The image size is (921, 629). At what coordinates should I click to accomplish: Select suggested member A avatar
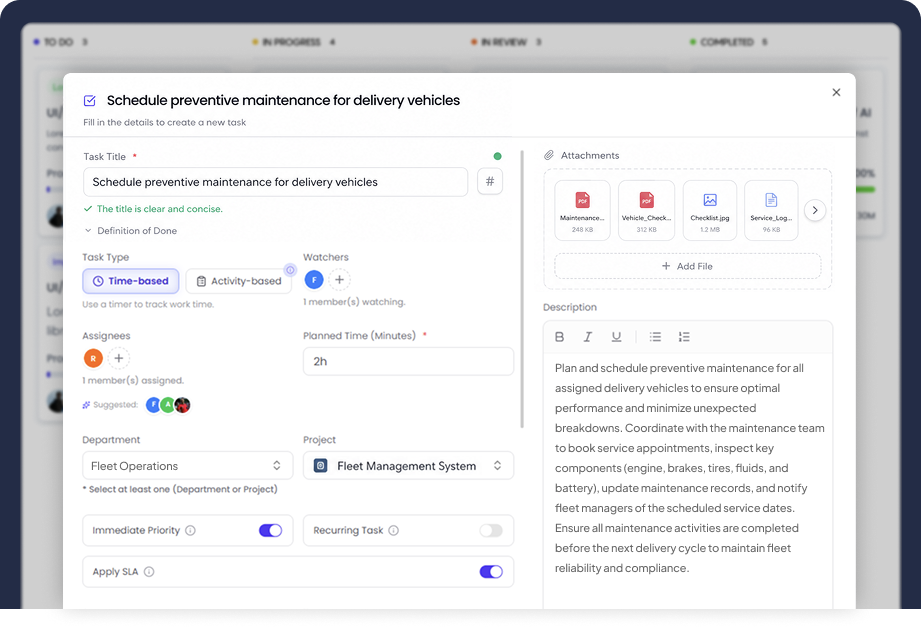pos(168,405)
